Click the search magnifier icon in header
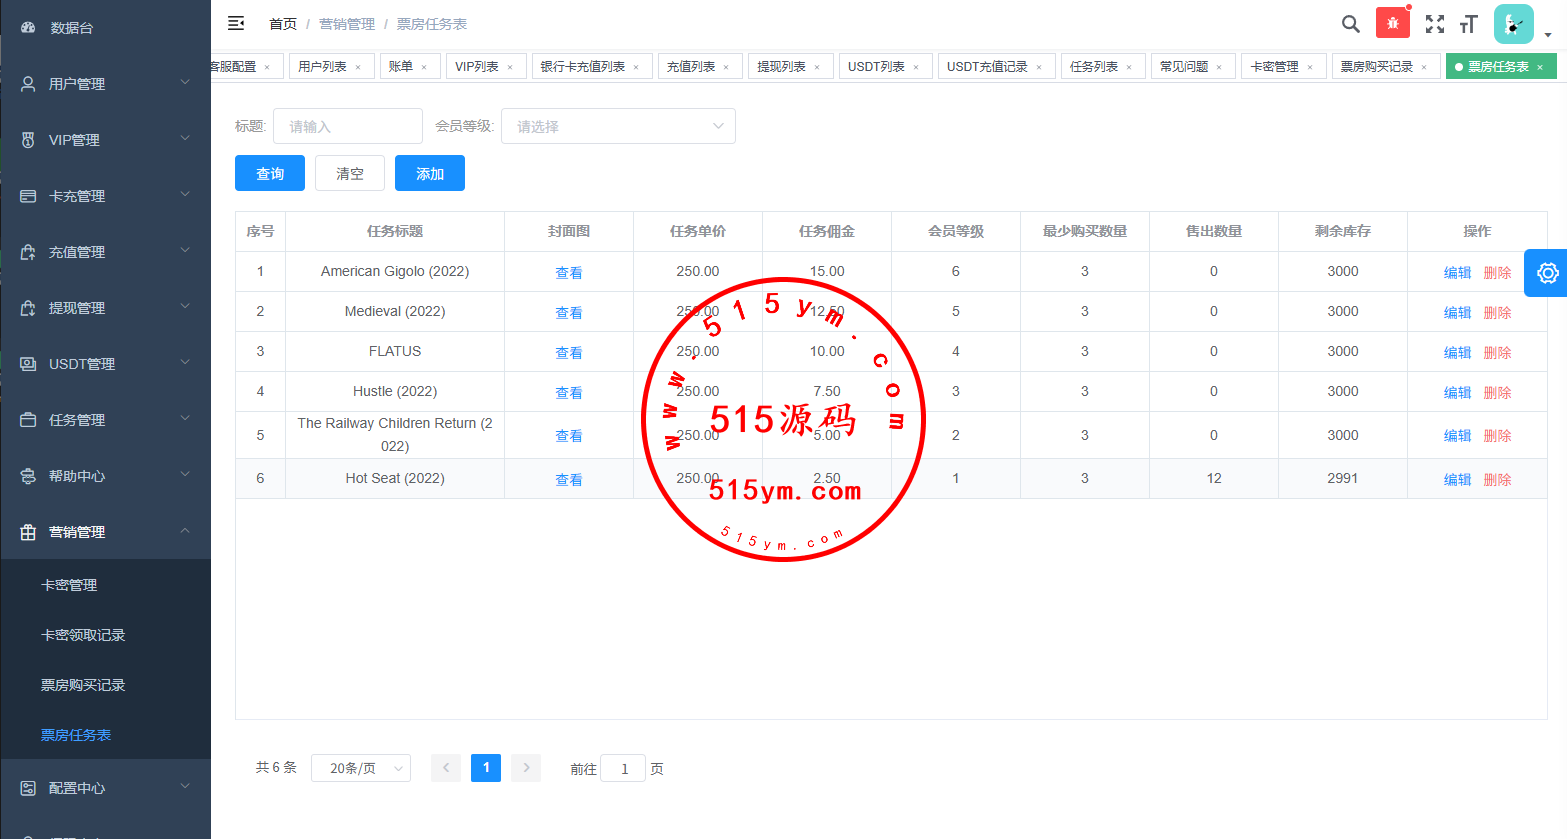The width and height of the screenshot is (1567, 839). tap(1350, 24)
